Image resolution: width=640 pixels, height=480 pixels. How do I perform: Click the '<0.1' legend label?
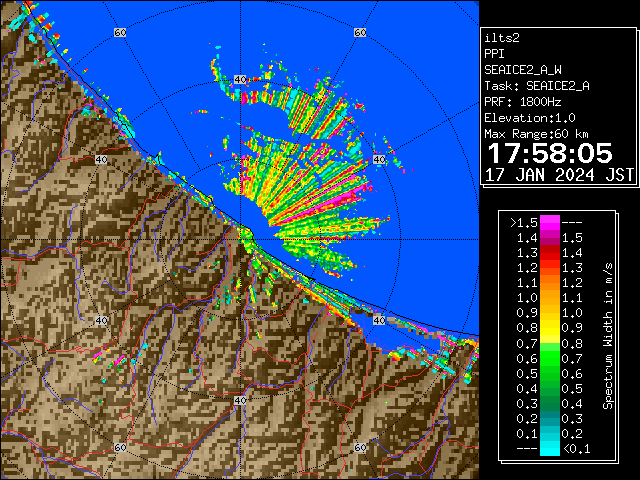point(577,449)
